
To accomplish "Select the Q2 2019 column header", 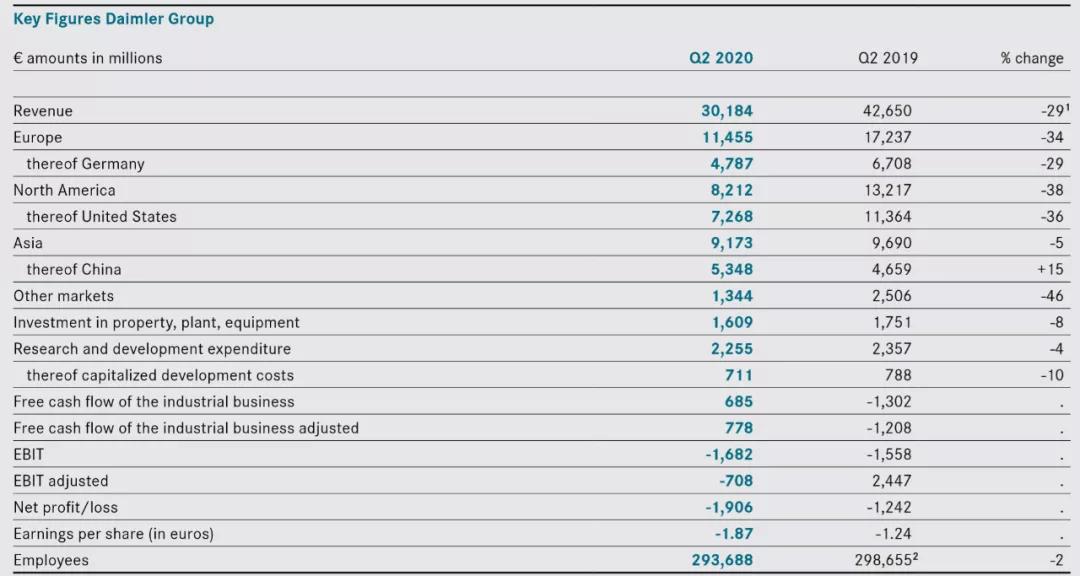I will tap(887, 58).
